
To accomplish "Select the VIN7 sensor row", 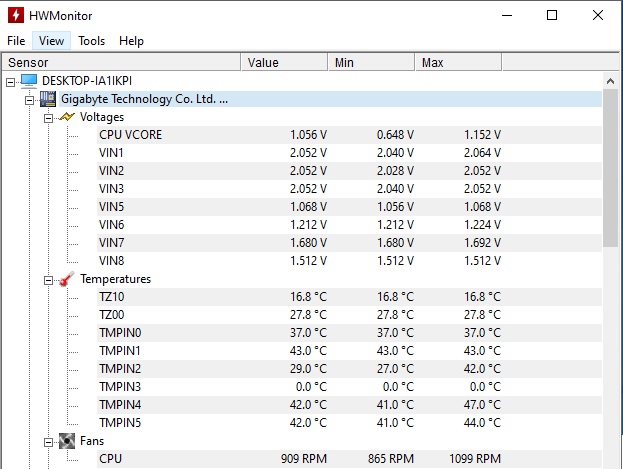I will 350,243.
